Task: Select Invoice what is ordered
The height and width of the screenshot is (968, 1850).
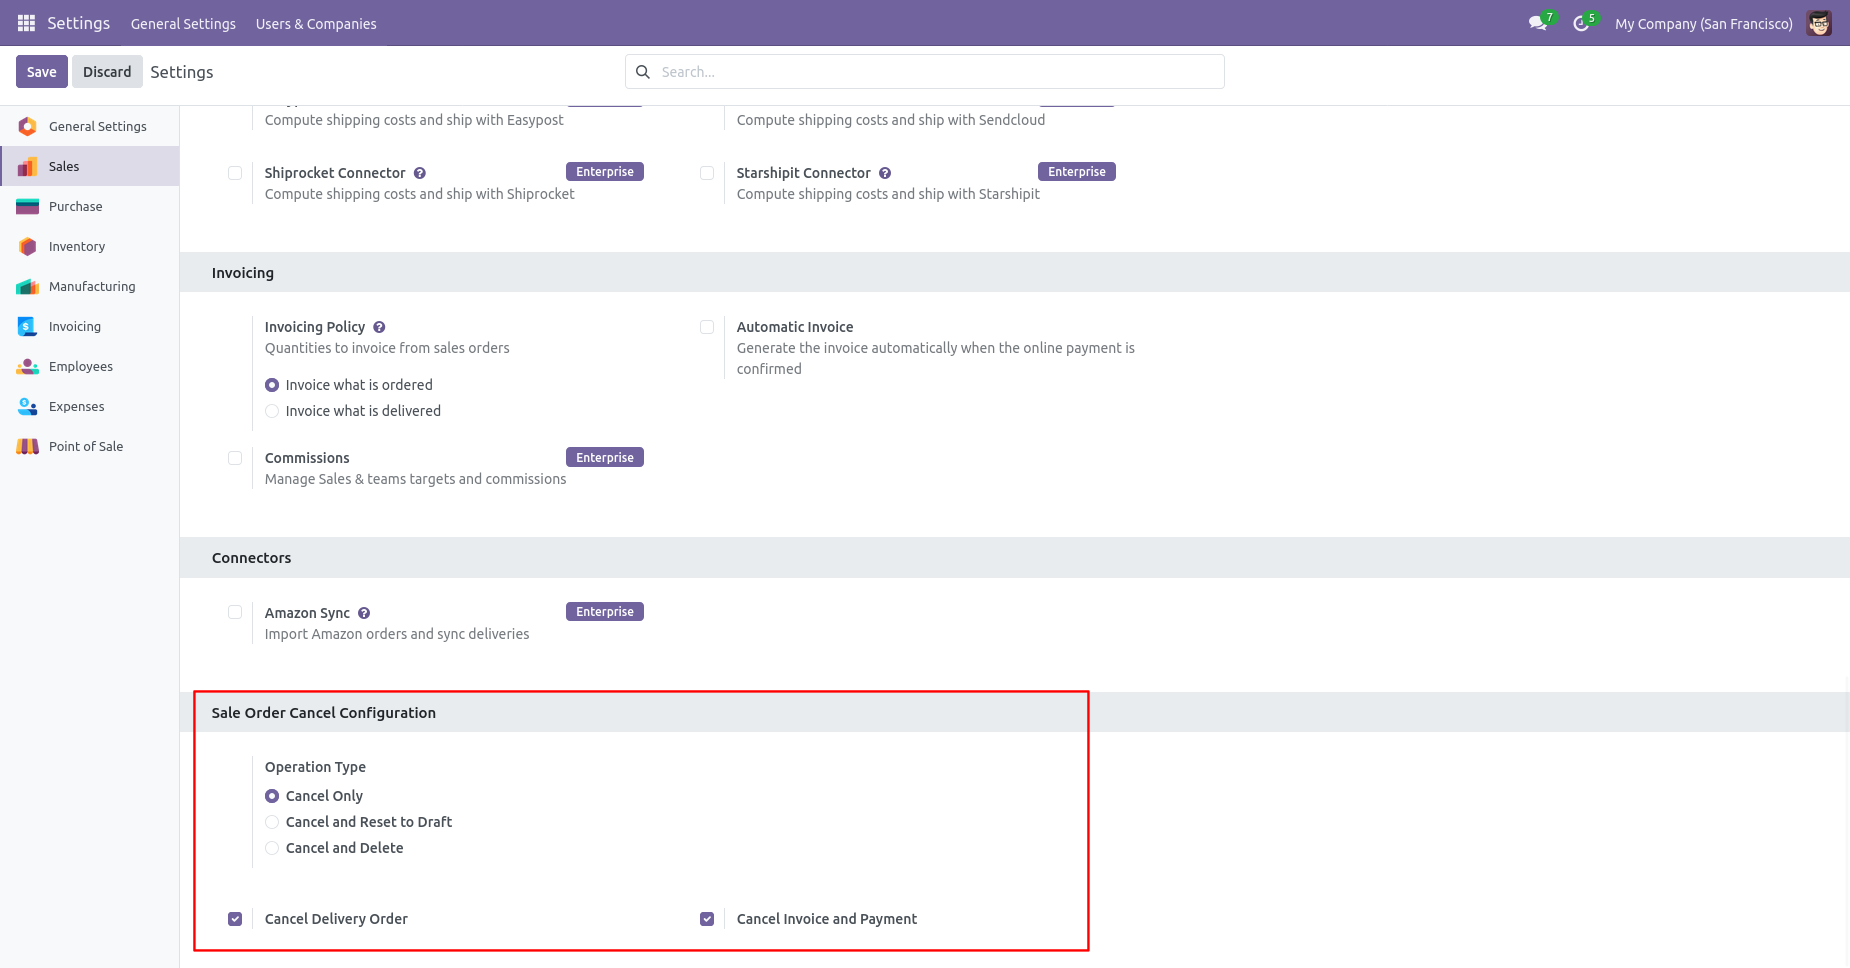Action: [x=272, y=385]
